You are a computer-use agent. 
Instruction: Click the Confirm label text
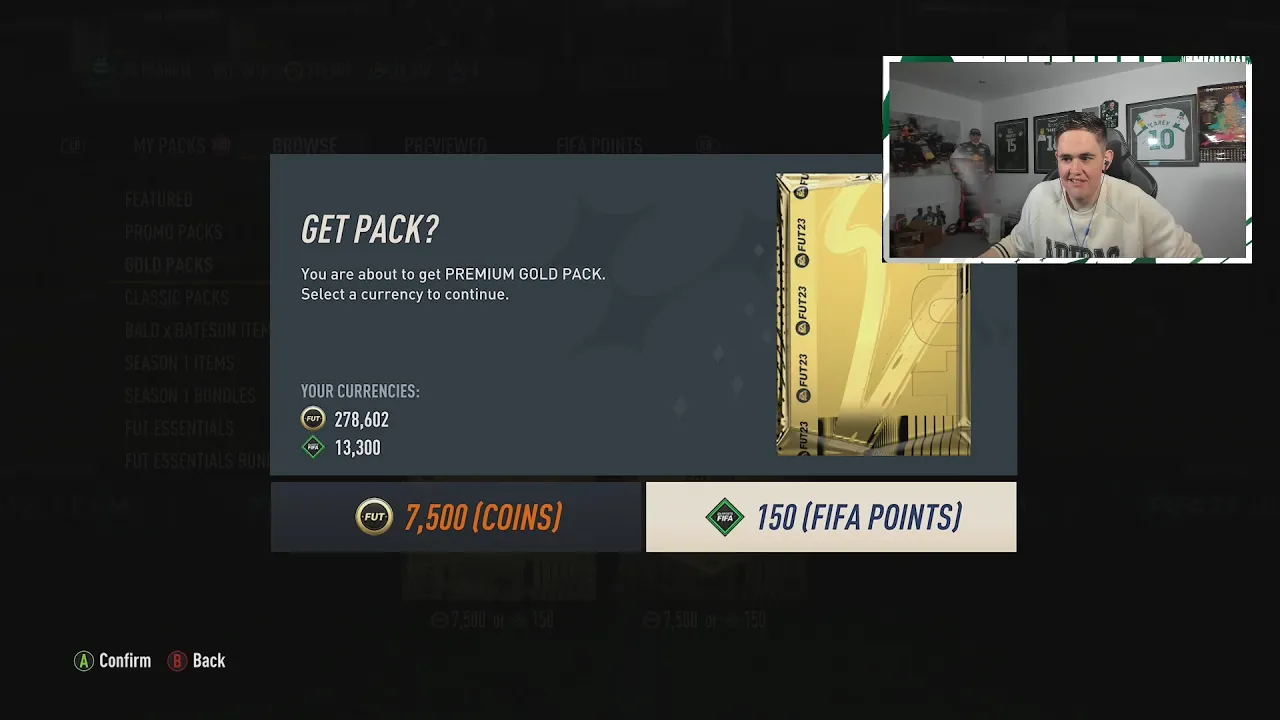pyautogui.click(x=125, y=661)
